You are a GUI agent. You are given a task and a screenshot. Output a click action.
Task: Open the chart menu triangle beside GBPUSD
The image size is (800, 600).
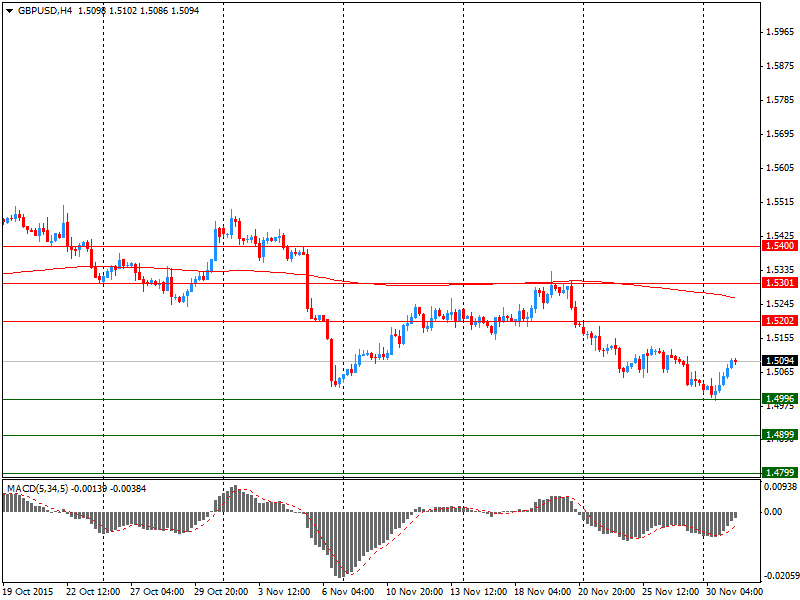click(10, 11)
